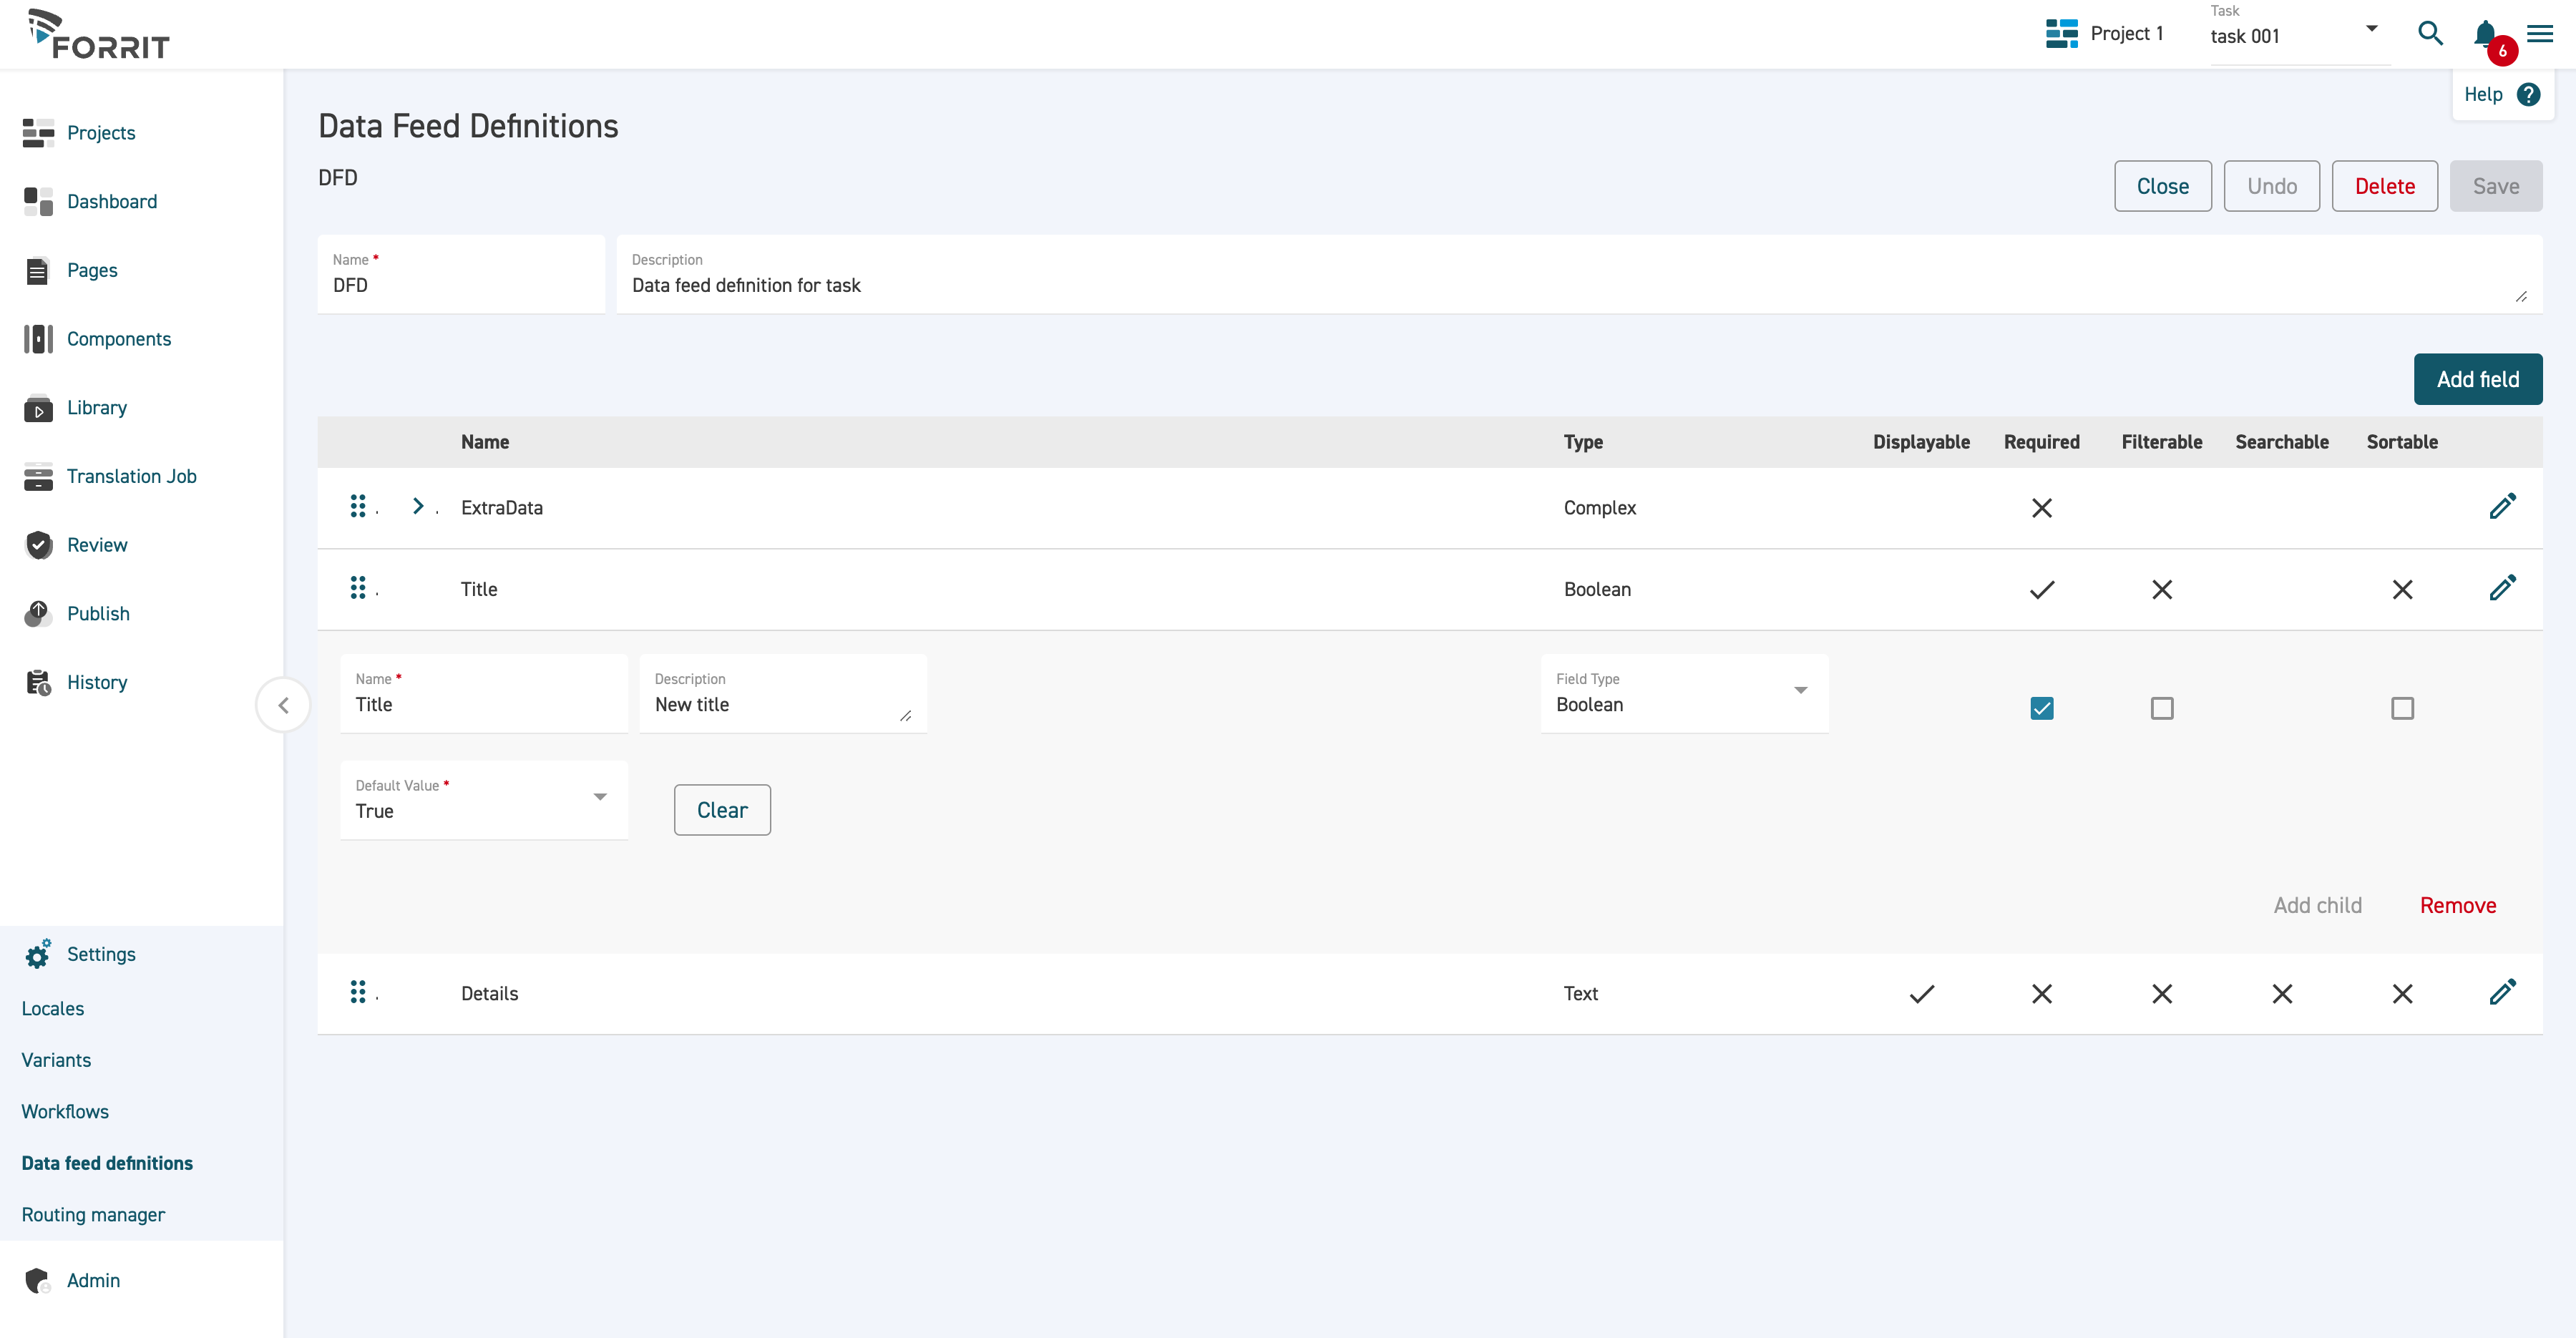The image size is (2576, 1338).
Task: Collapse the sidebar with arrow button
Action: tap(283, 705)
